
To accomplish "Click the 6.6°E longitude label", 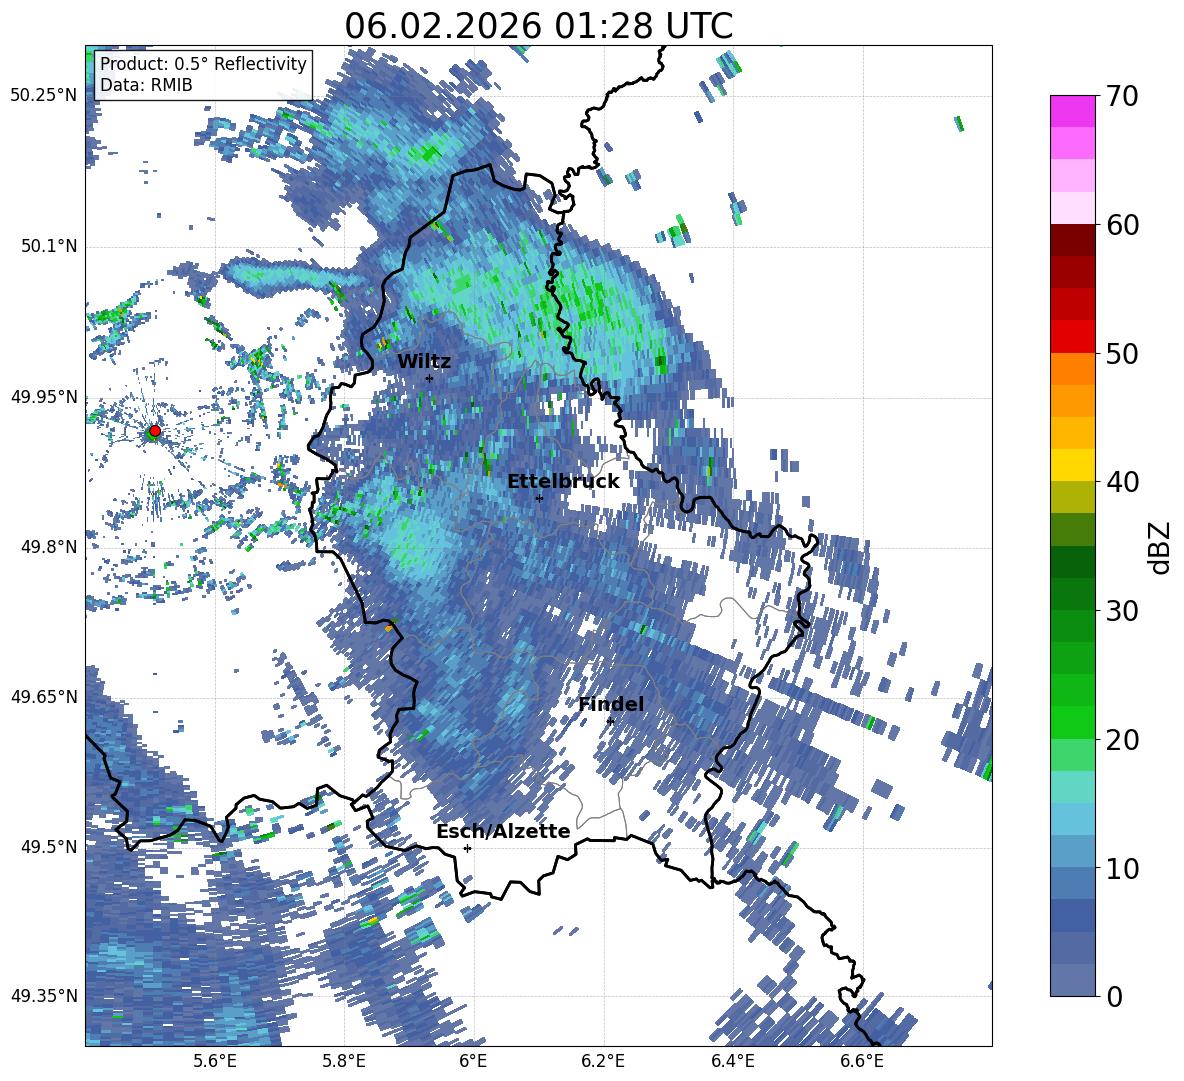I will [862, 1061].
